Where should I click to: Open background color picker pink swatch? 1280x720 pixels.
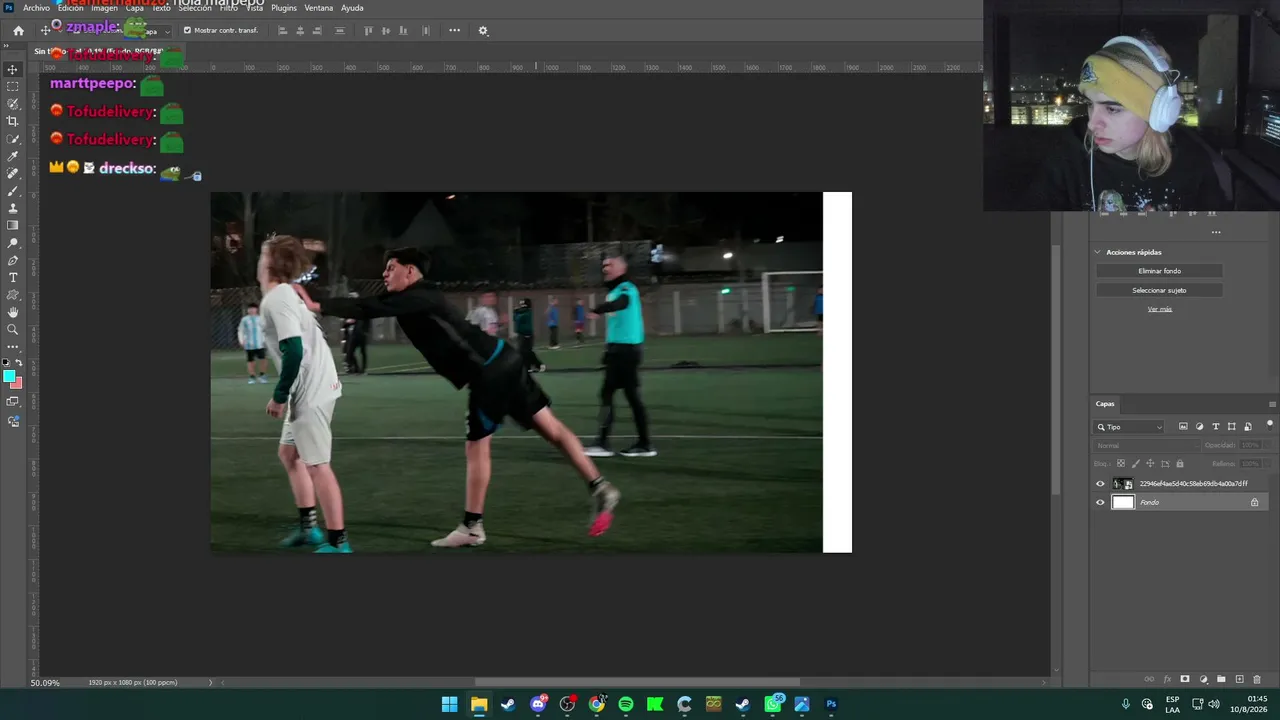click(x=17, y=383)
